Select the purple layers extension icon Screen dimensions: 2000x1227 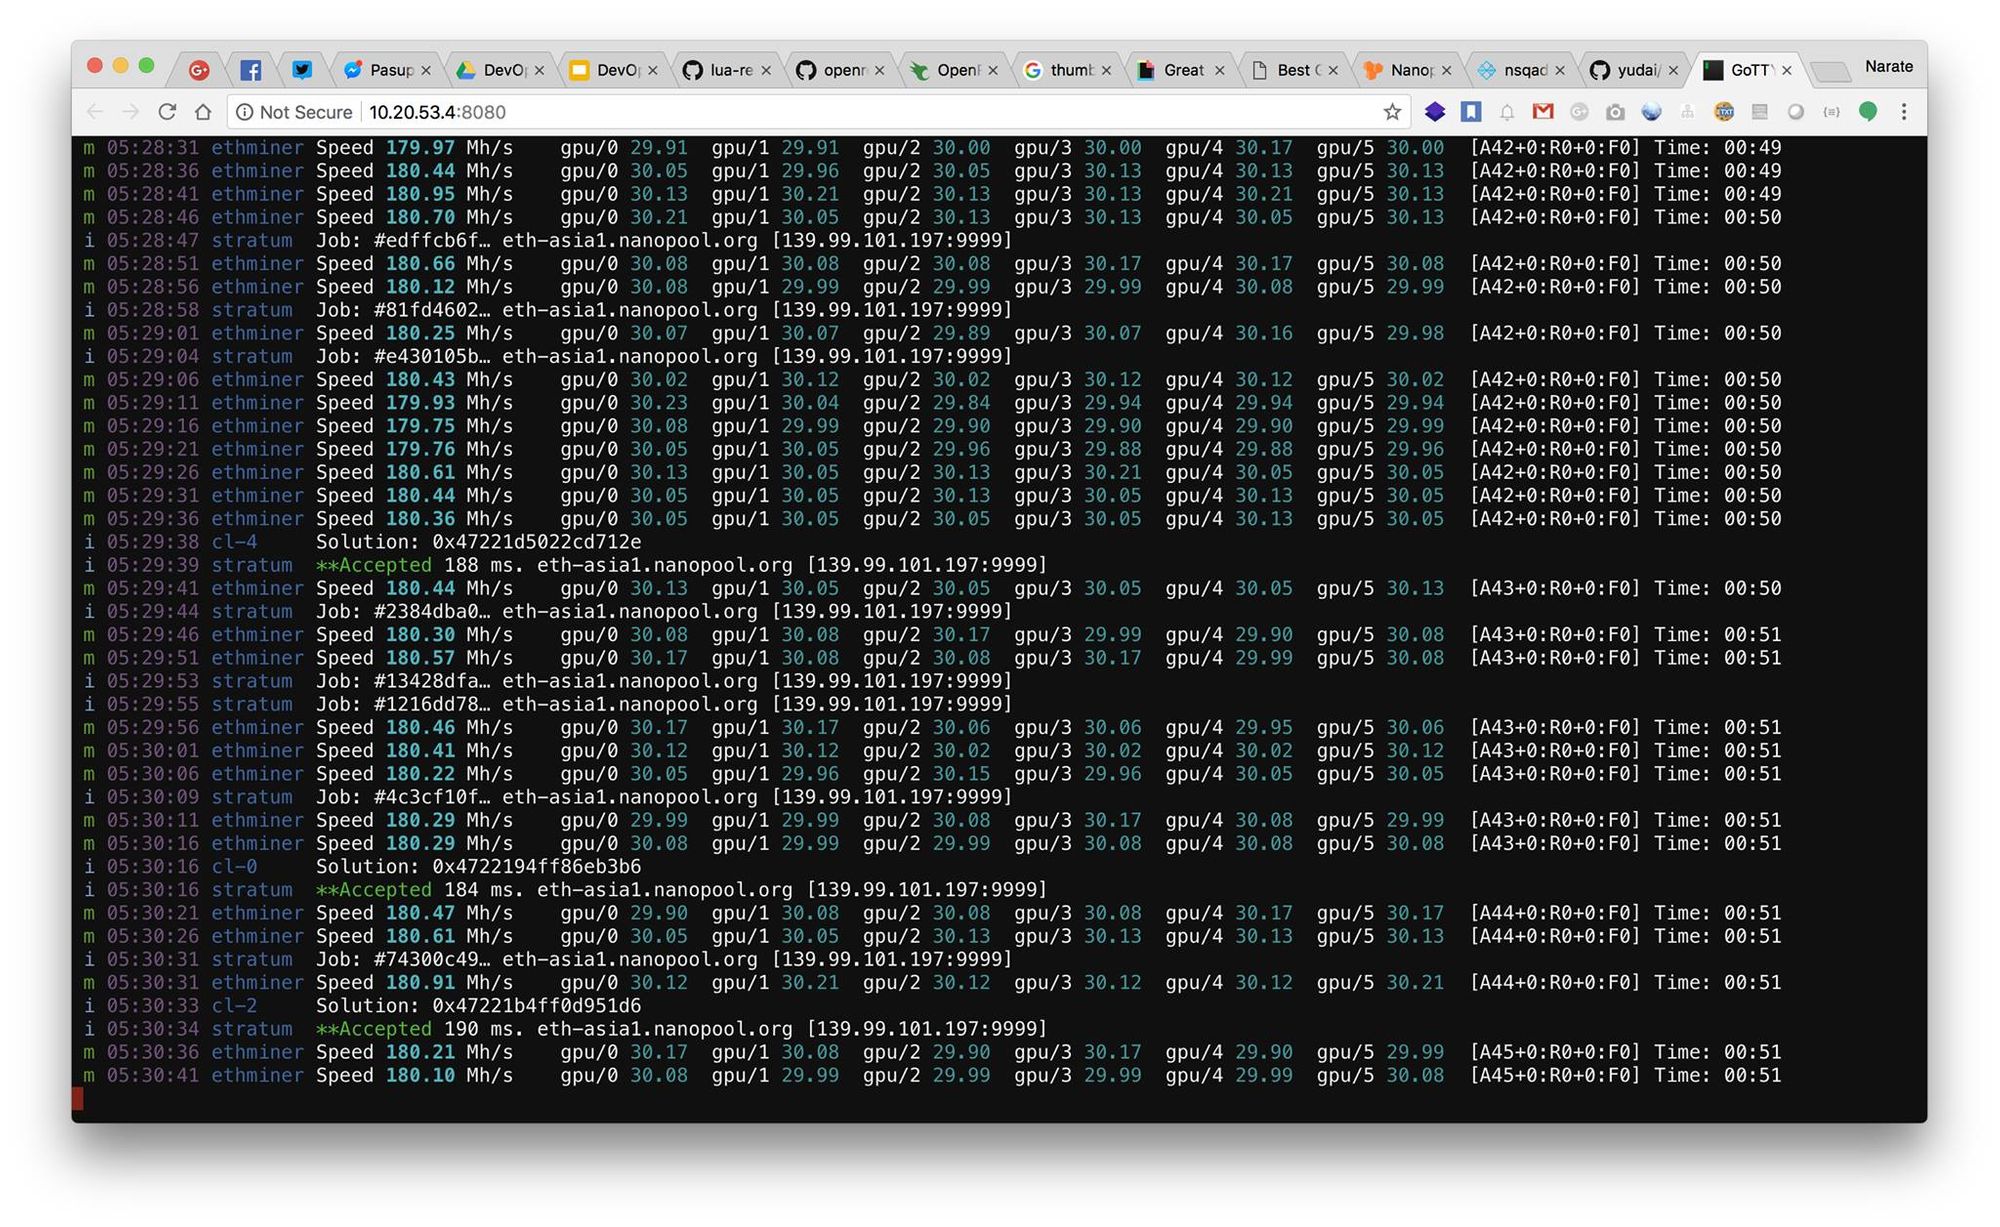(x=1435, y=112)
